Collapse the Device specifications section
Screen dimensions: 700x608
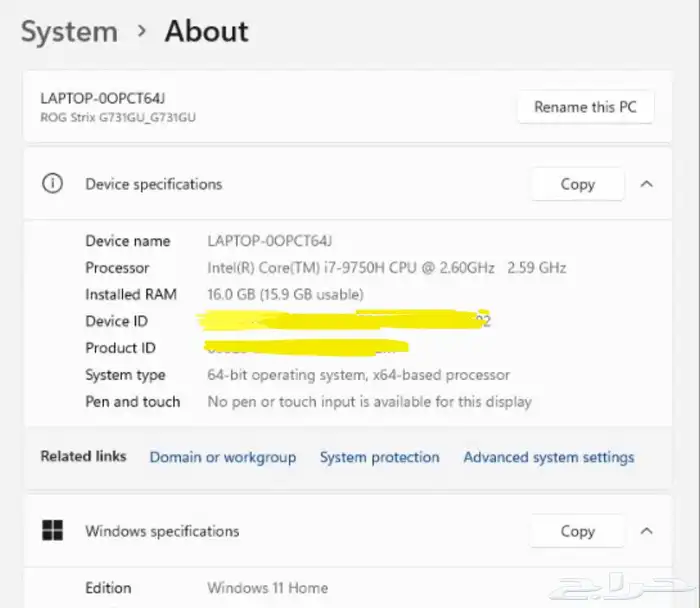click(x=647, y=184)
